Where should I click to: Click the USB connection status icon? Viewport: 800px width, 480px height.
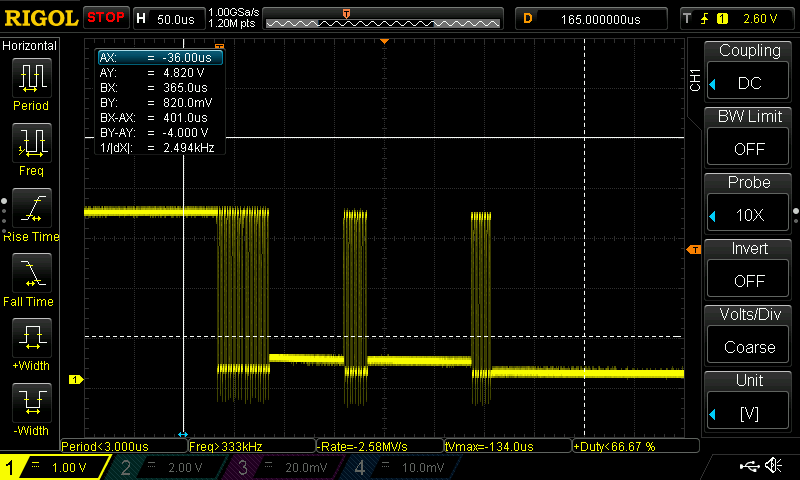(749, 465)
